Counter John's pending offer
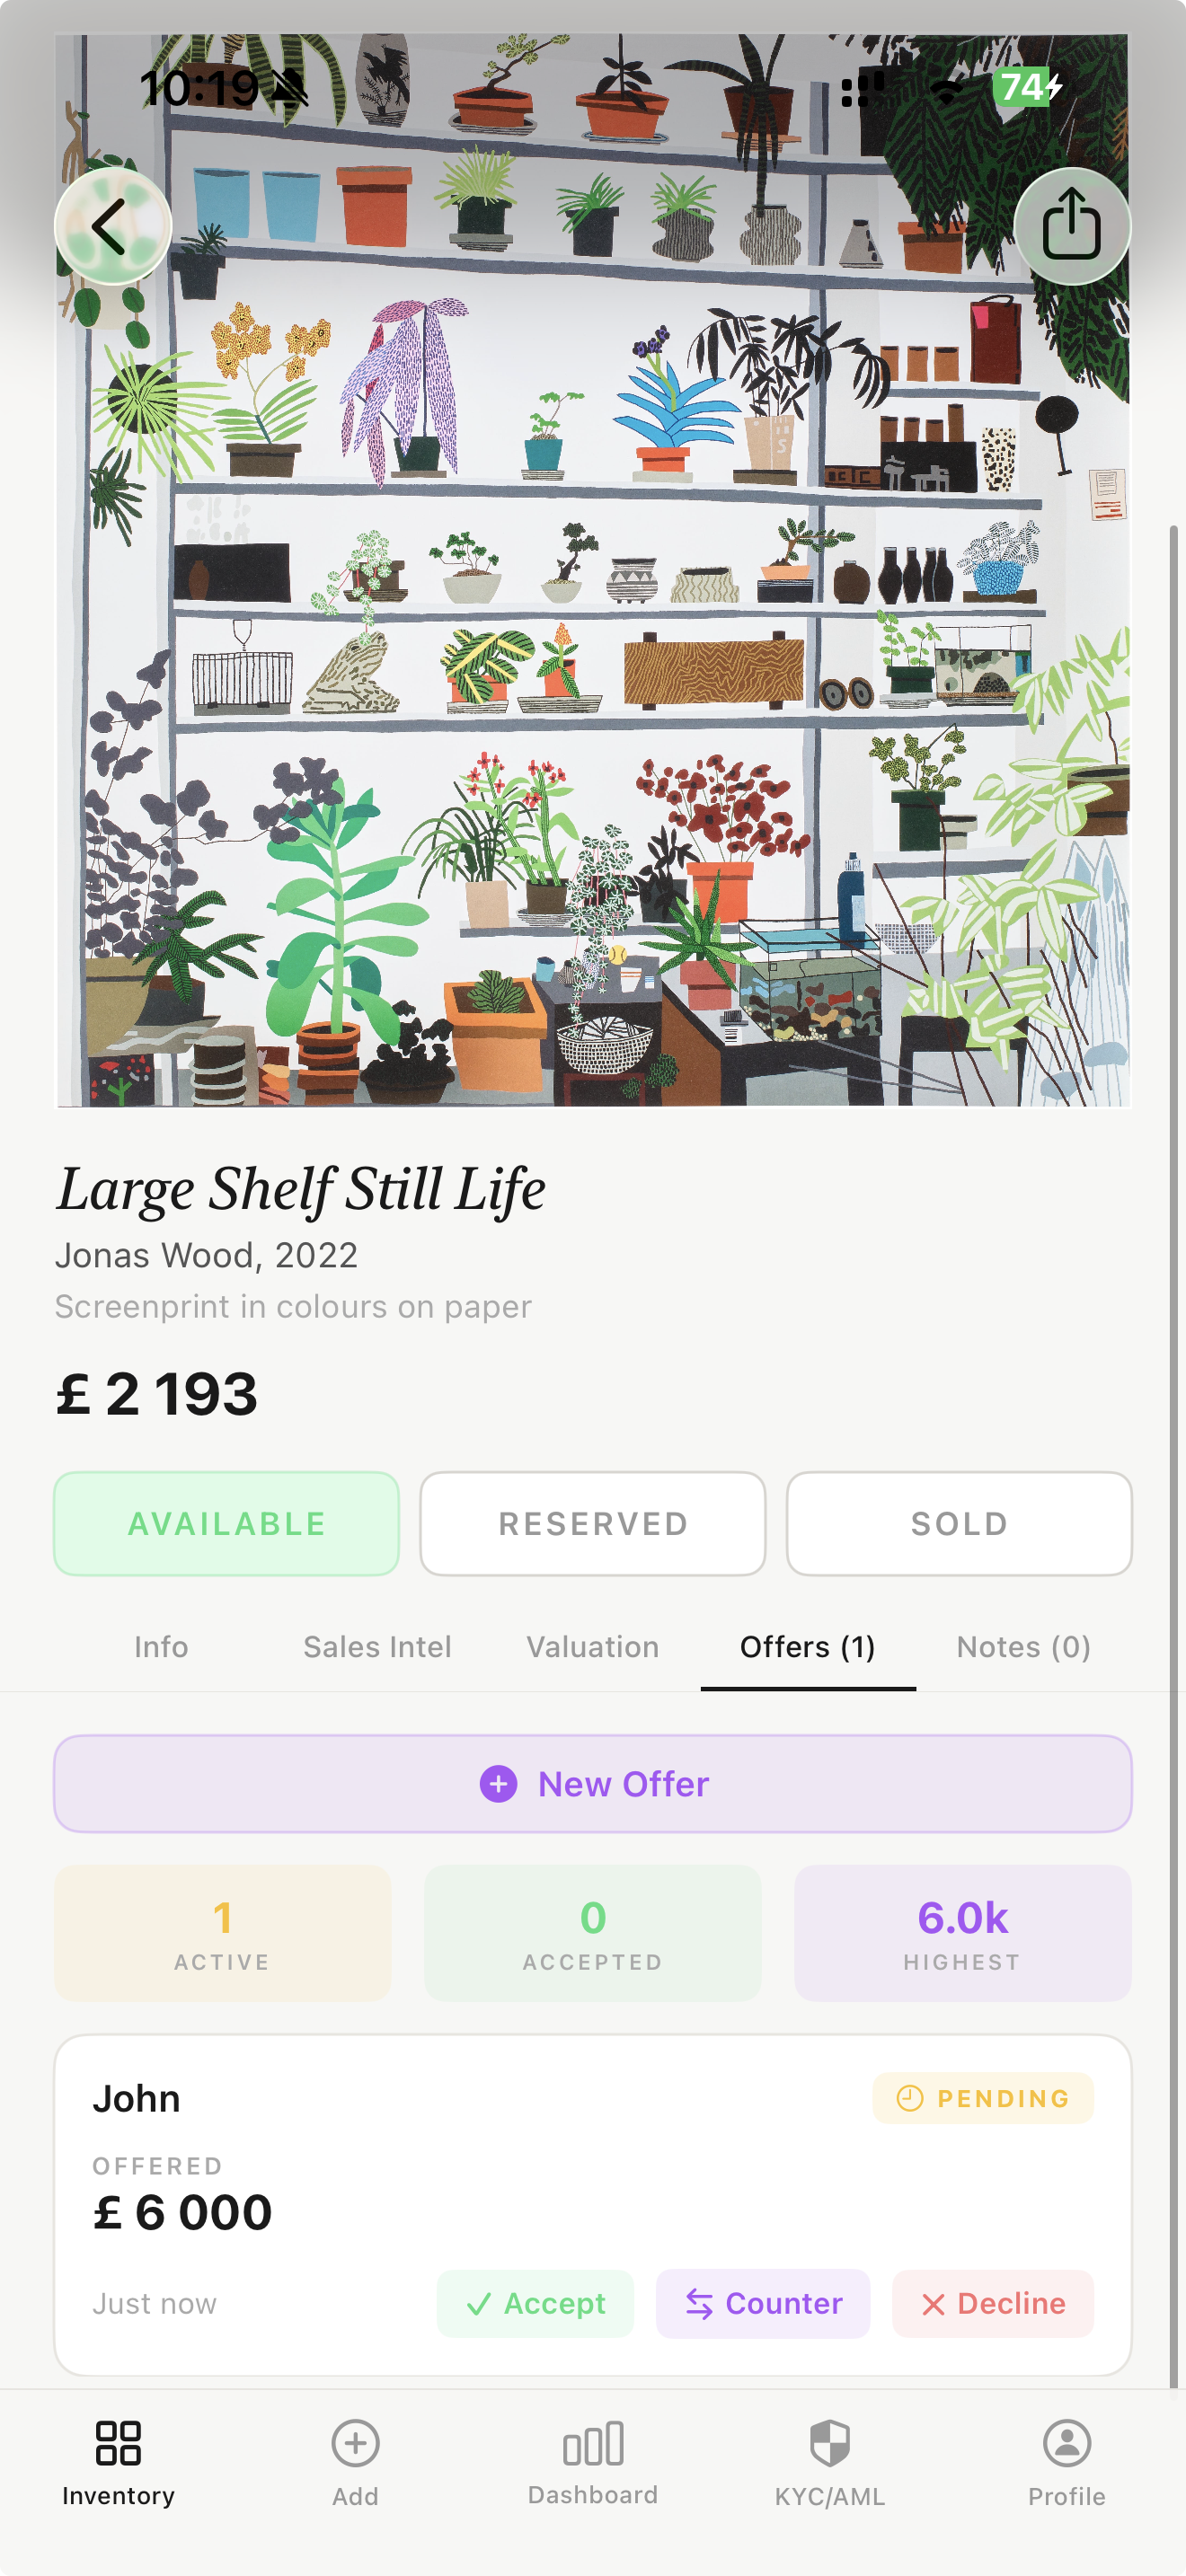Image resolution: width=1186 pixels, height=2576 pixels. pos(763,2303)
